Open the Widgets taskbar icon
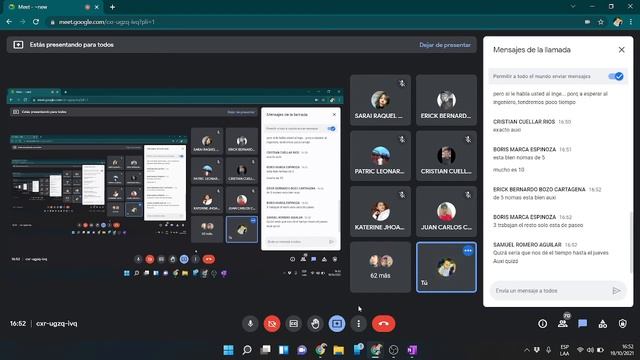Screen dimensions: 640x360 click(284, 350)
